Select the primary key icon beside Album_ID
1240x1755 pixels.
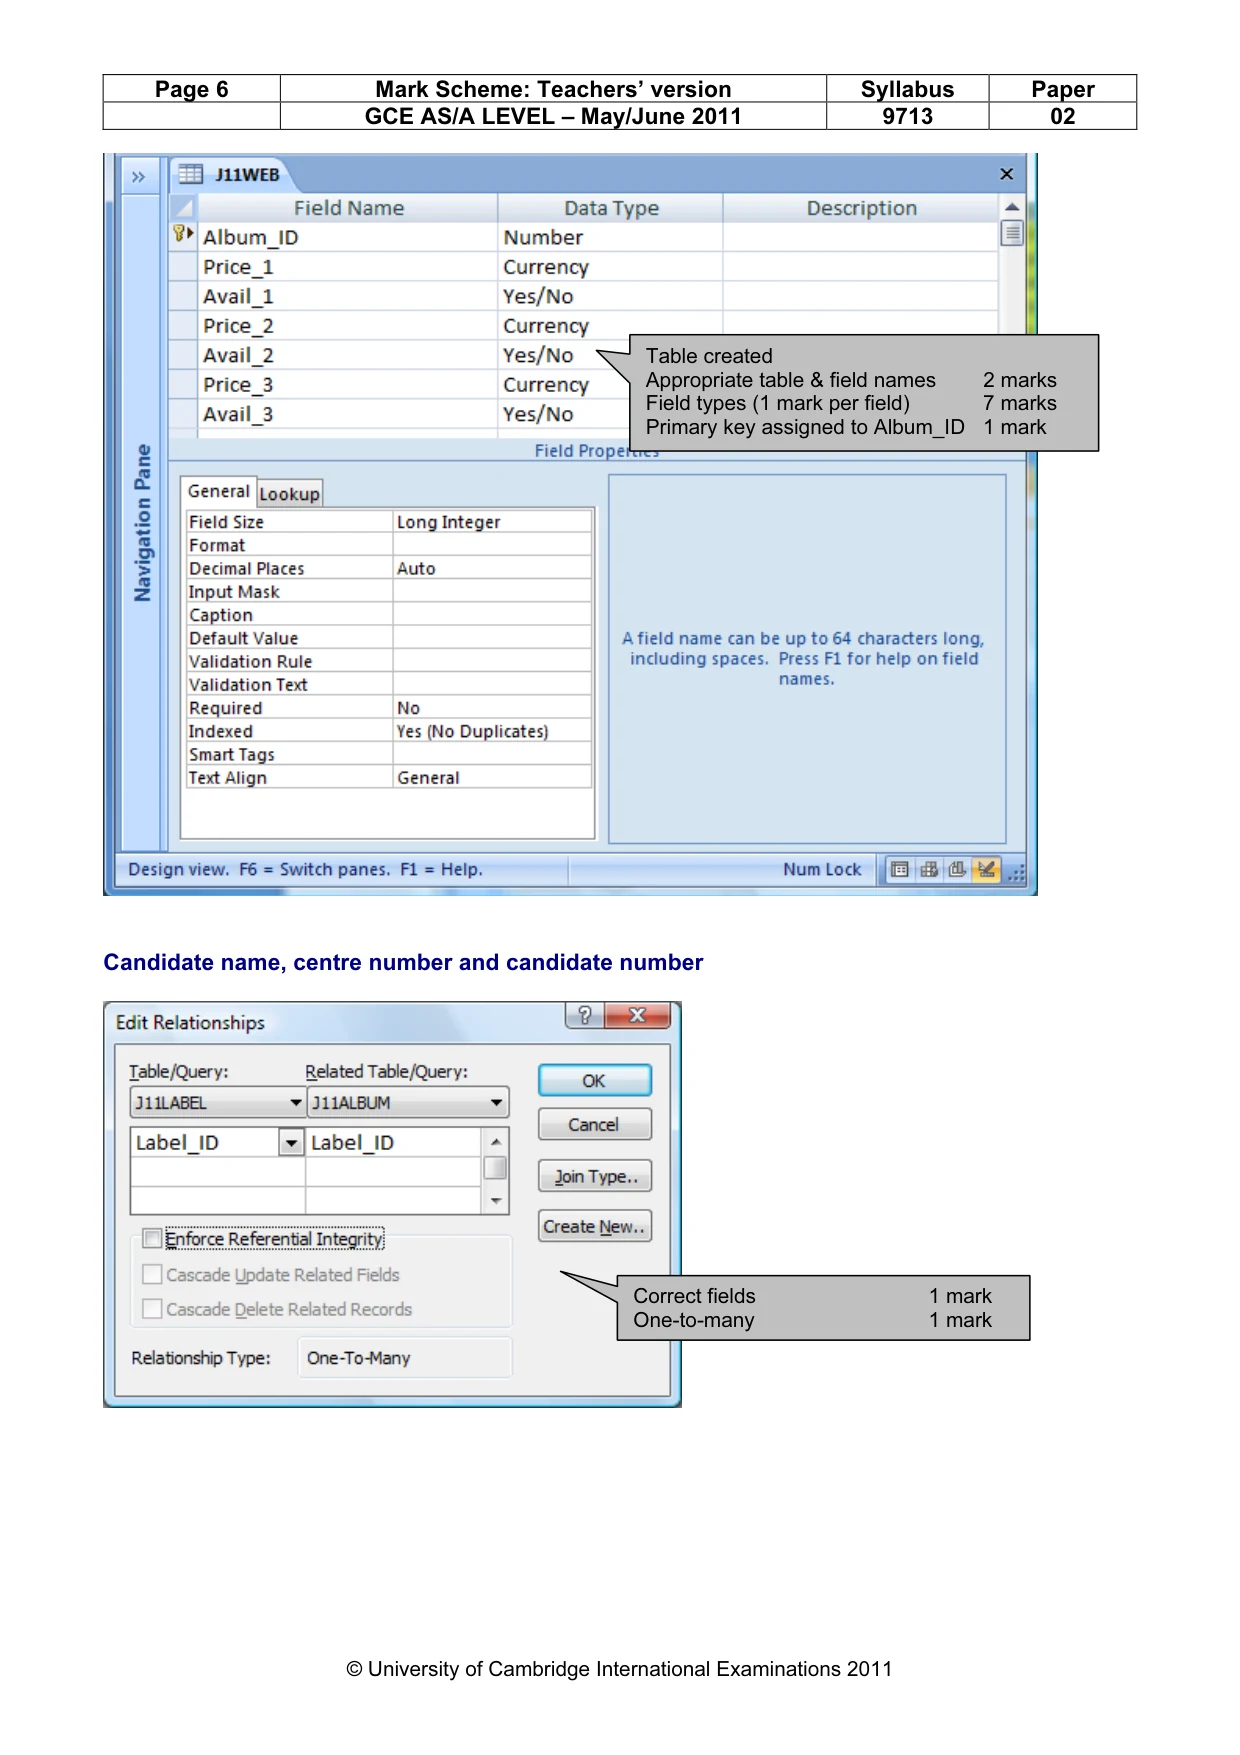tap(183, 235)
